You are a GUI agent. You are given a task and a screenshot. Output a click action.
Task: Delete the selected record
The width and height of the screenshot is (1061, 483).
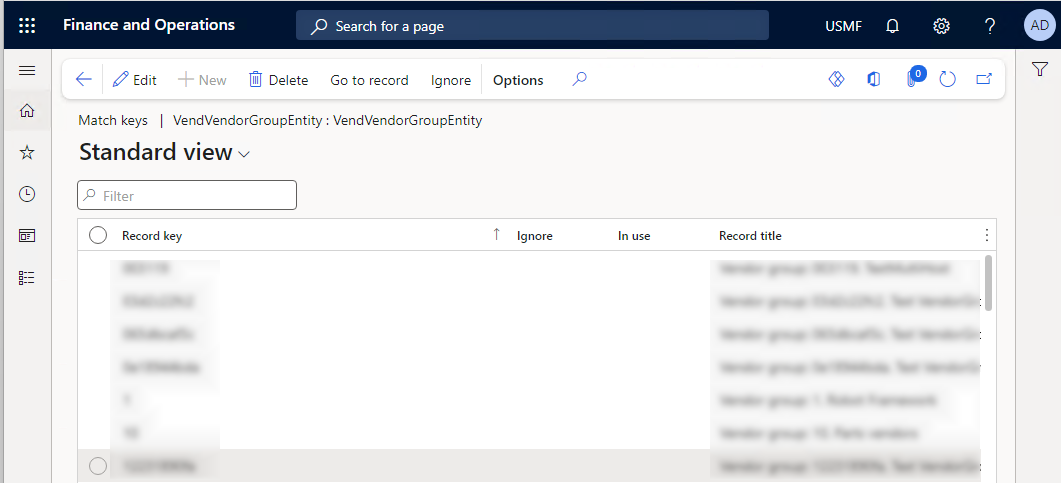tap(278, 80)
